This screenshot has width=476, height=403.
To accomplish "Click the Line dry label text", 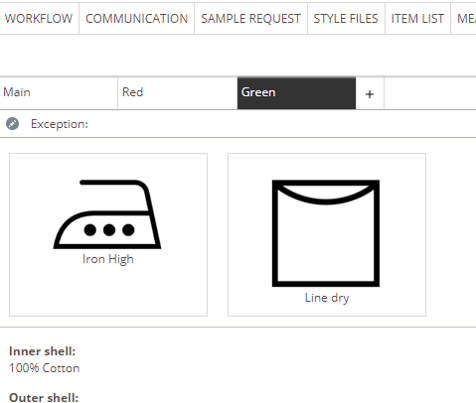I will pyautogui.click(x=327, y=298).
